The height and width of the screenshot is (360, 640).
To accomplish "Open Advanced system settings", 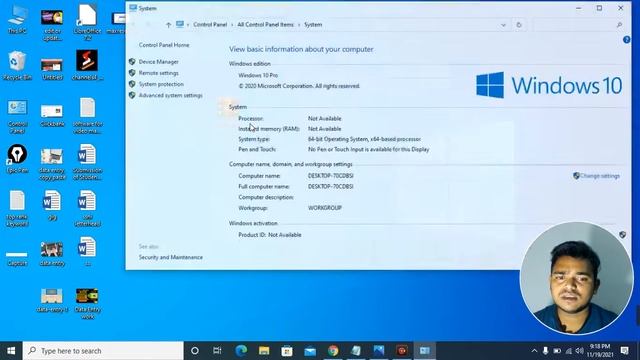I will 171,96.
